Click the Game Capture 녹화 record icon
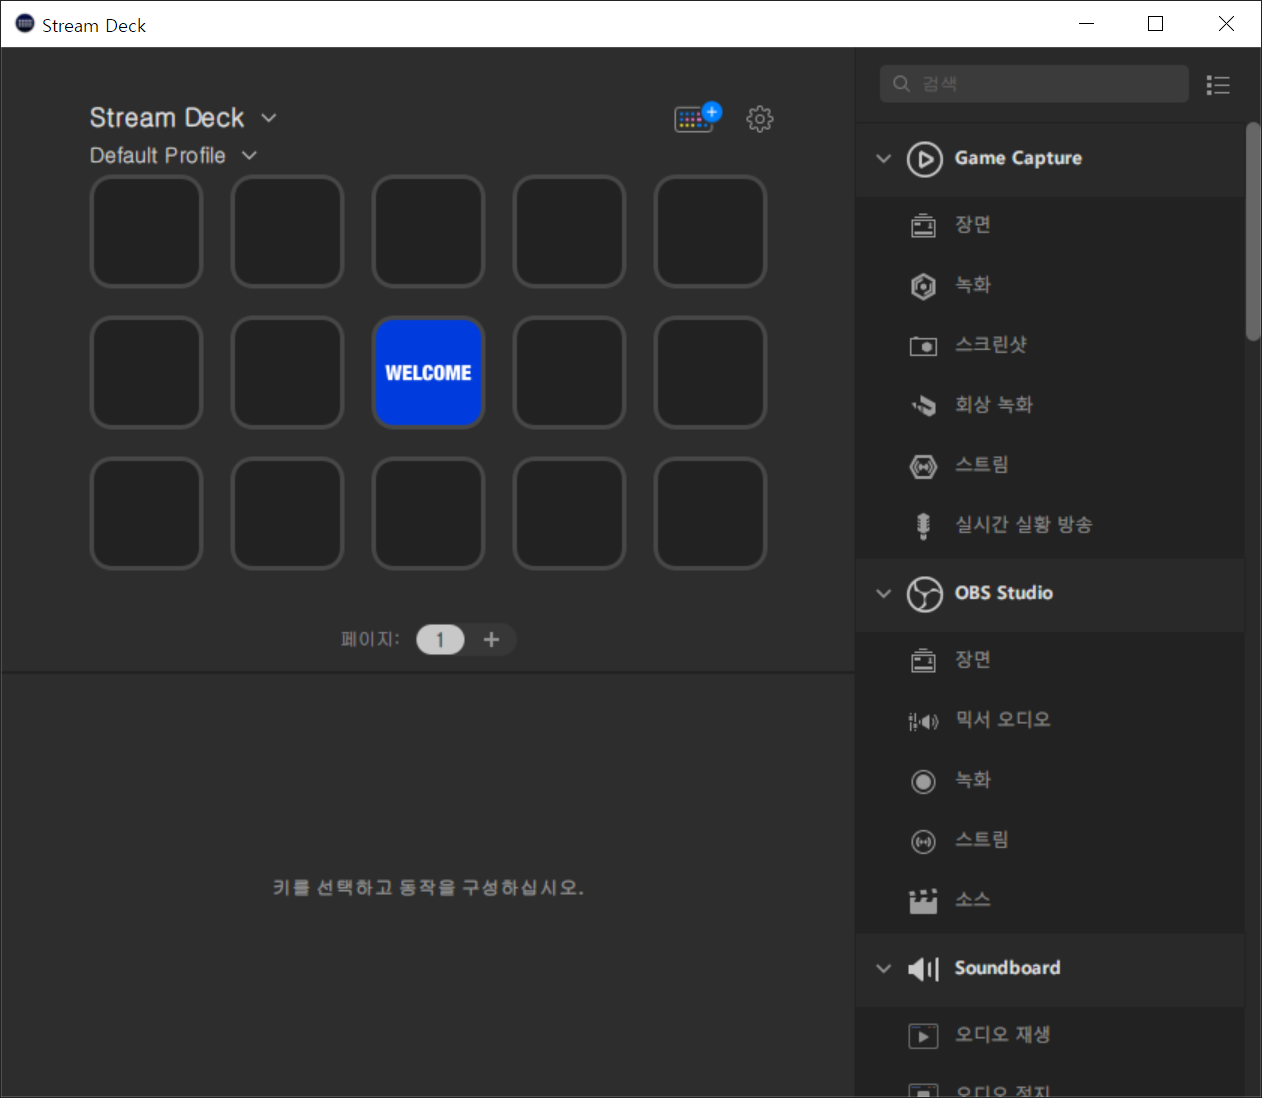The height and width of the screenshot is (1098, 1262). (x=923, y=286)
